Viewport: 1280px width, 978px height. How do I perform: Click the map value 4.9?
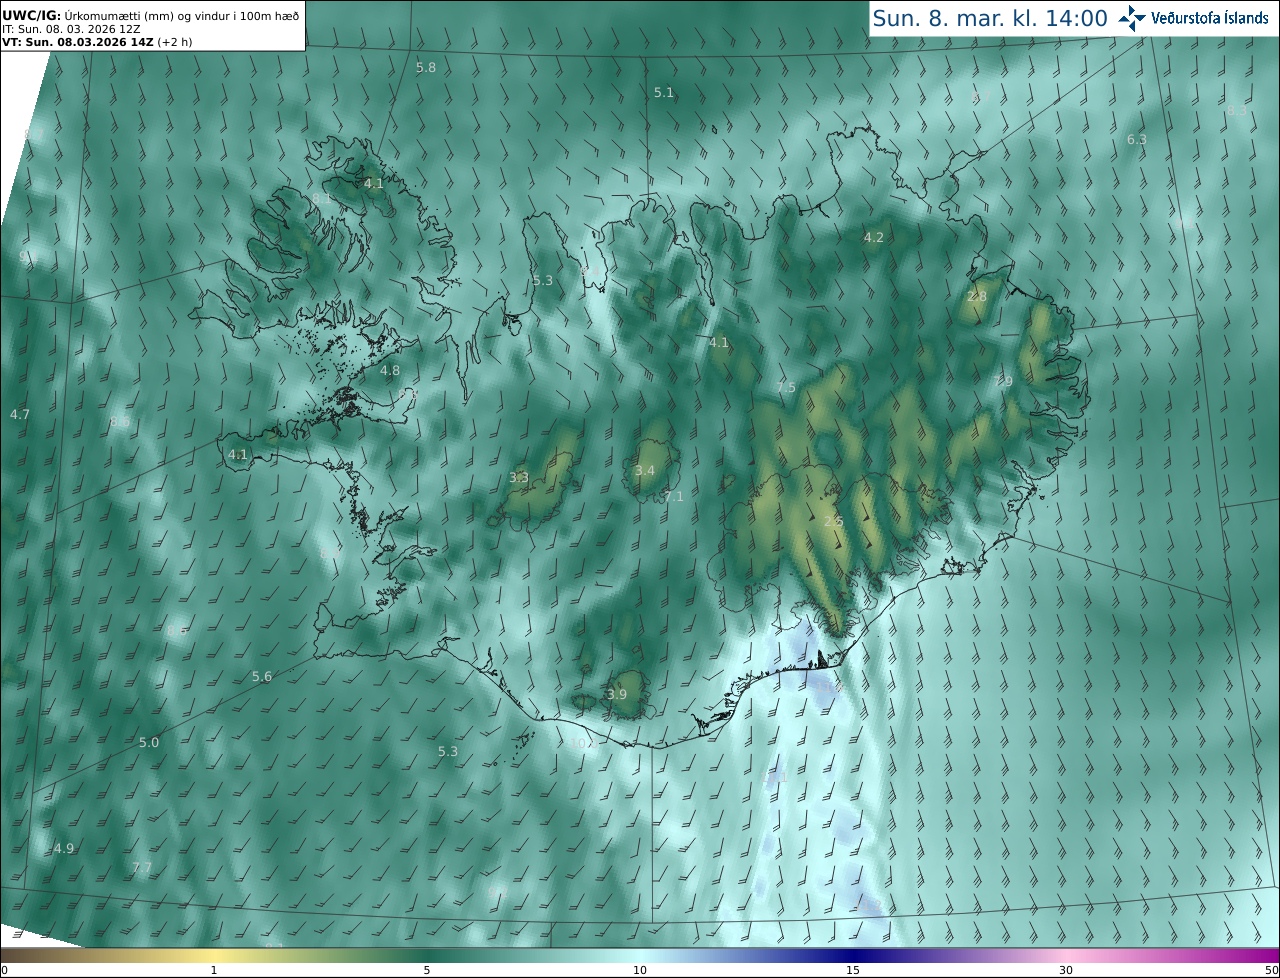click(64, 848)
